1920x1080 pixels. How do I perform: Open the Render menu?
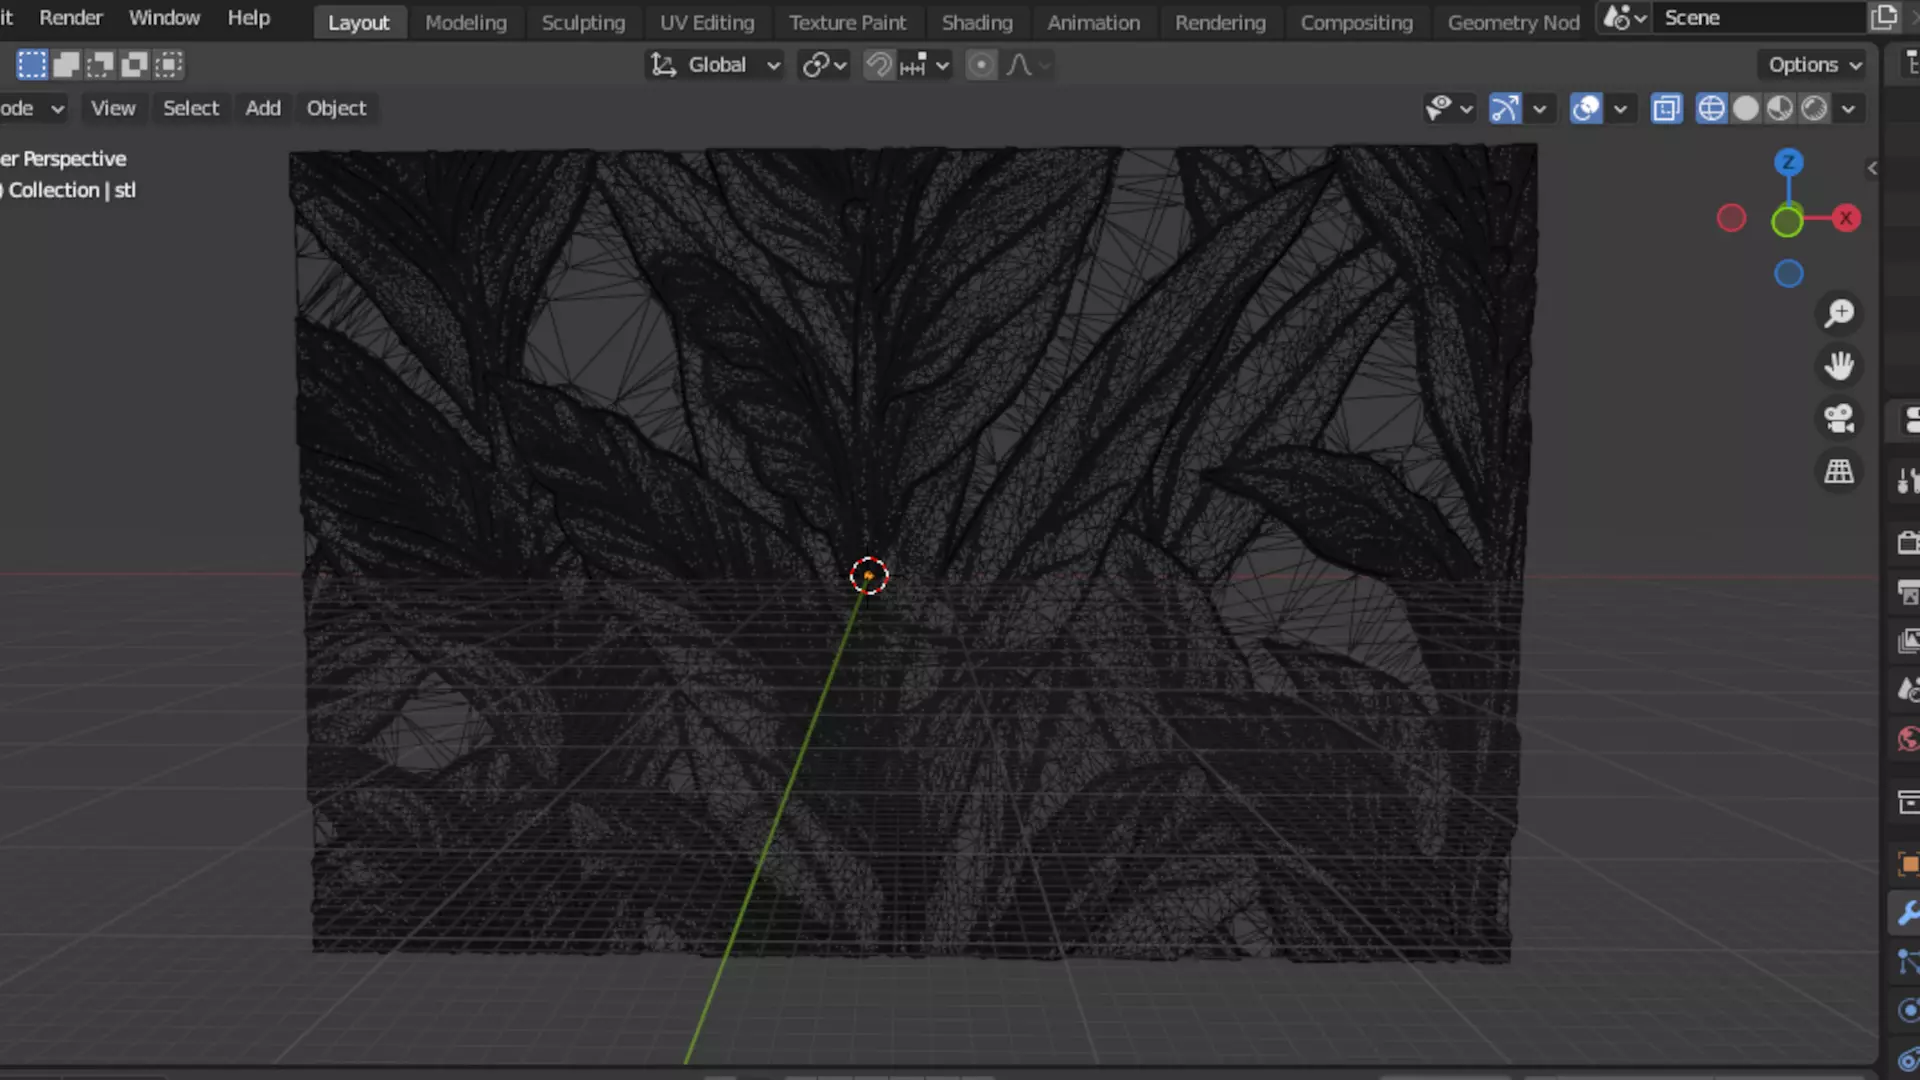pyautogui.click(x=70, y=18)
